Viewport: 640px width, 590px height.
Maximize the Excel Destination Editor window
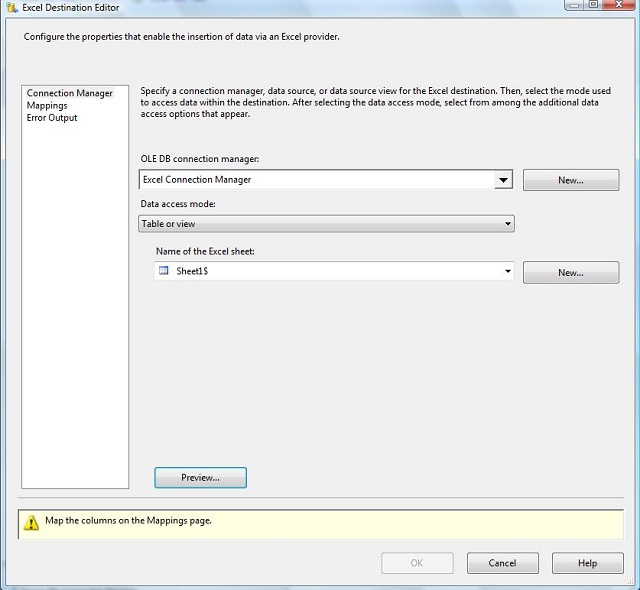click(595, 5)
